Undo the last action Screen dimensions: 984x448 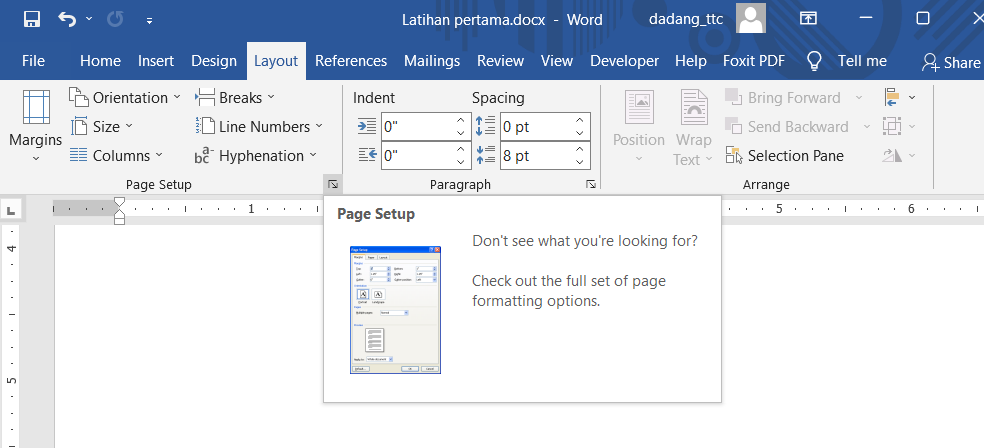click(x=67, y=19)
